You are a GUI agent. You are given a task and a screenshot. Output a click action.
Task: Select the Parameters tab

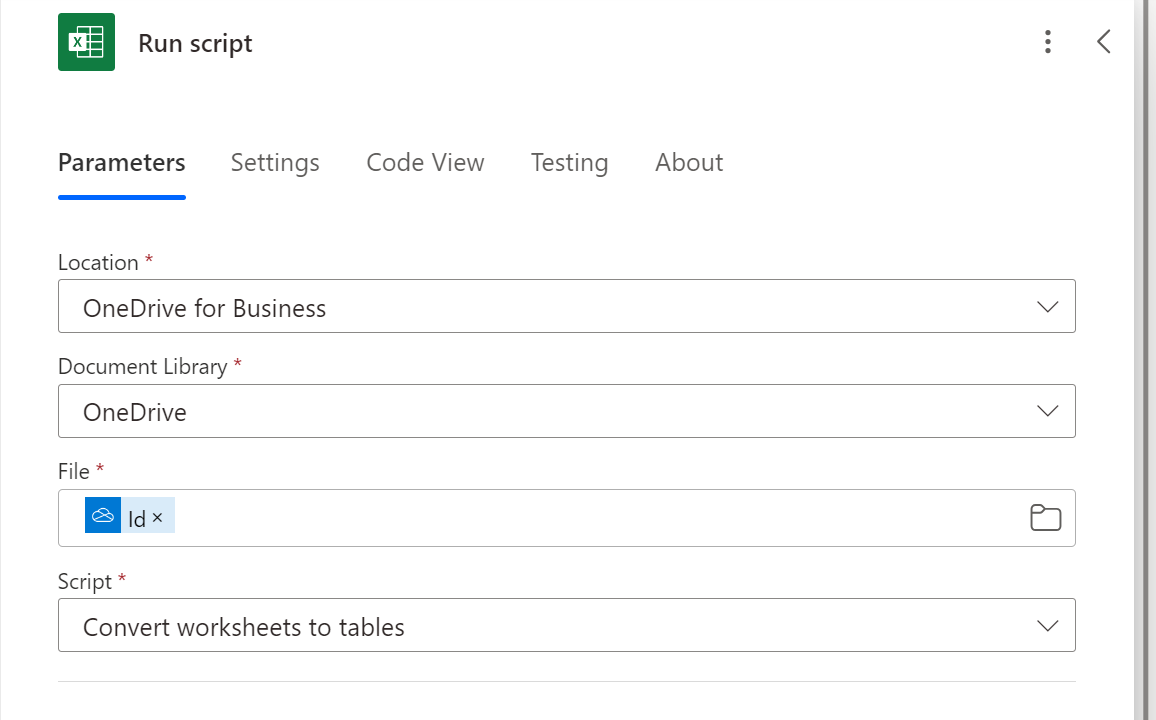(x=122, y=163)
